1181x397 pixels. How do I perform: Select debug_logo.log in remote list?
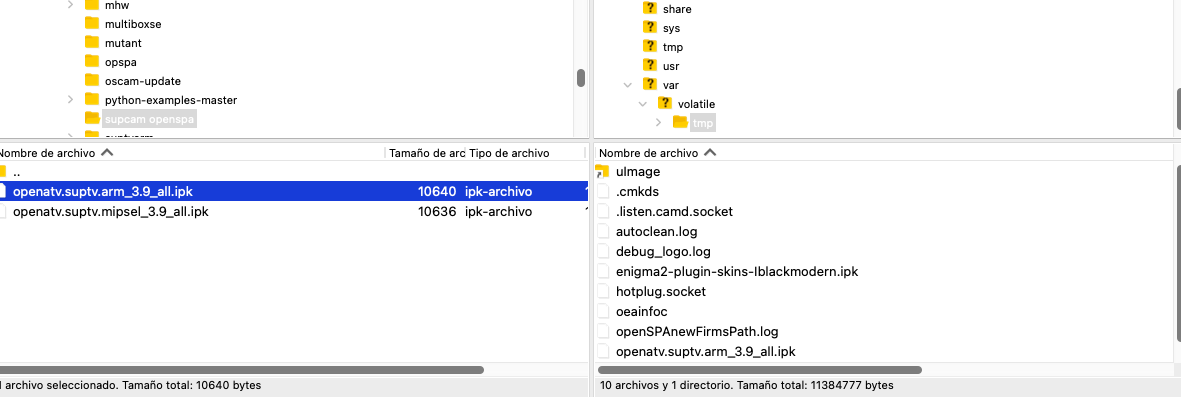pyautogui.click(x=664, y=252)
